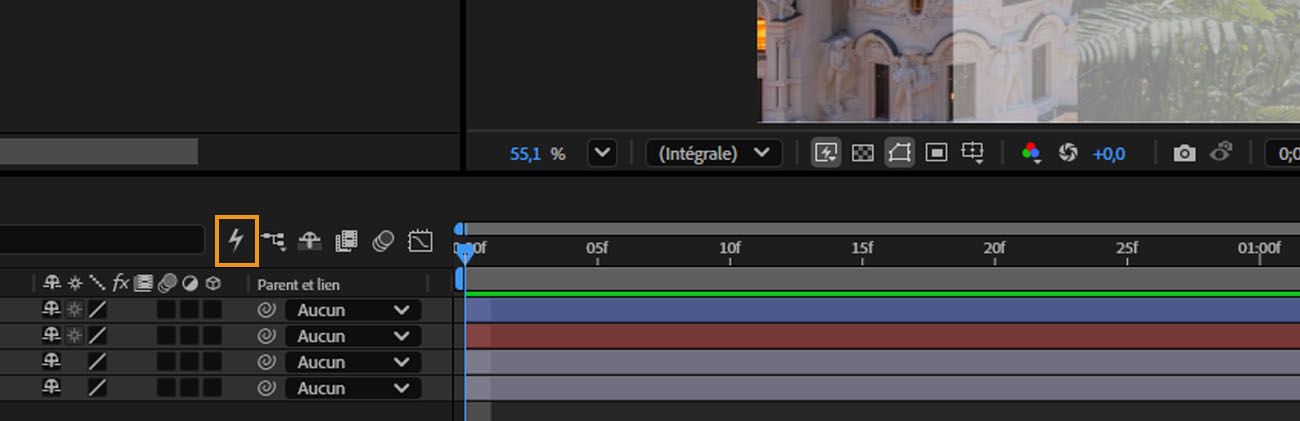Switch quality setting on third layer row

(97, 362)
